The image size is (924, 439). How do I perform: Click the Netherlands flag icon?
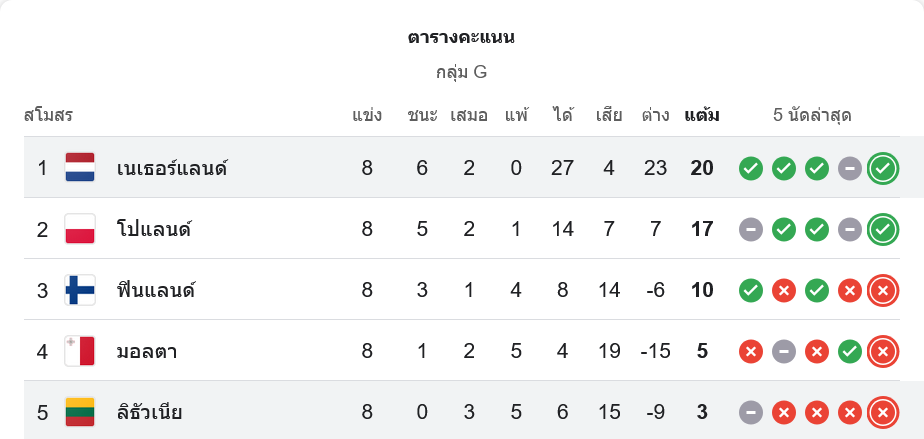tap(80, 168)
